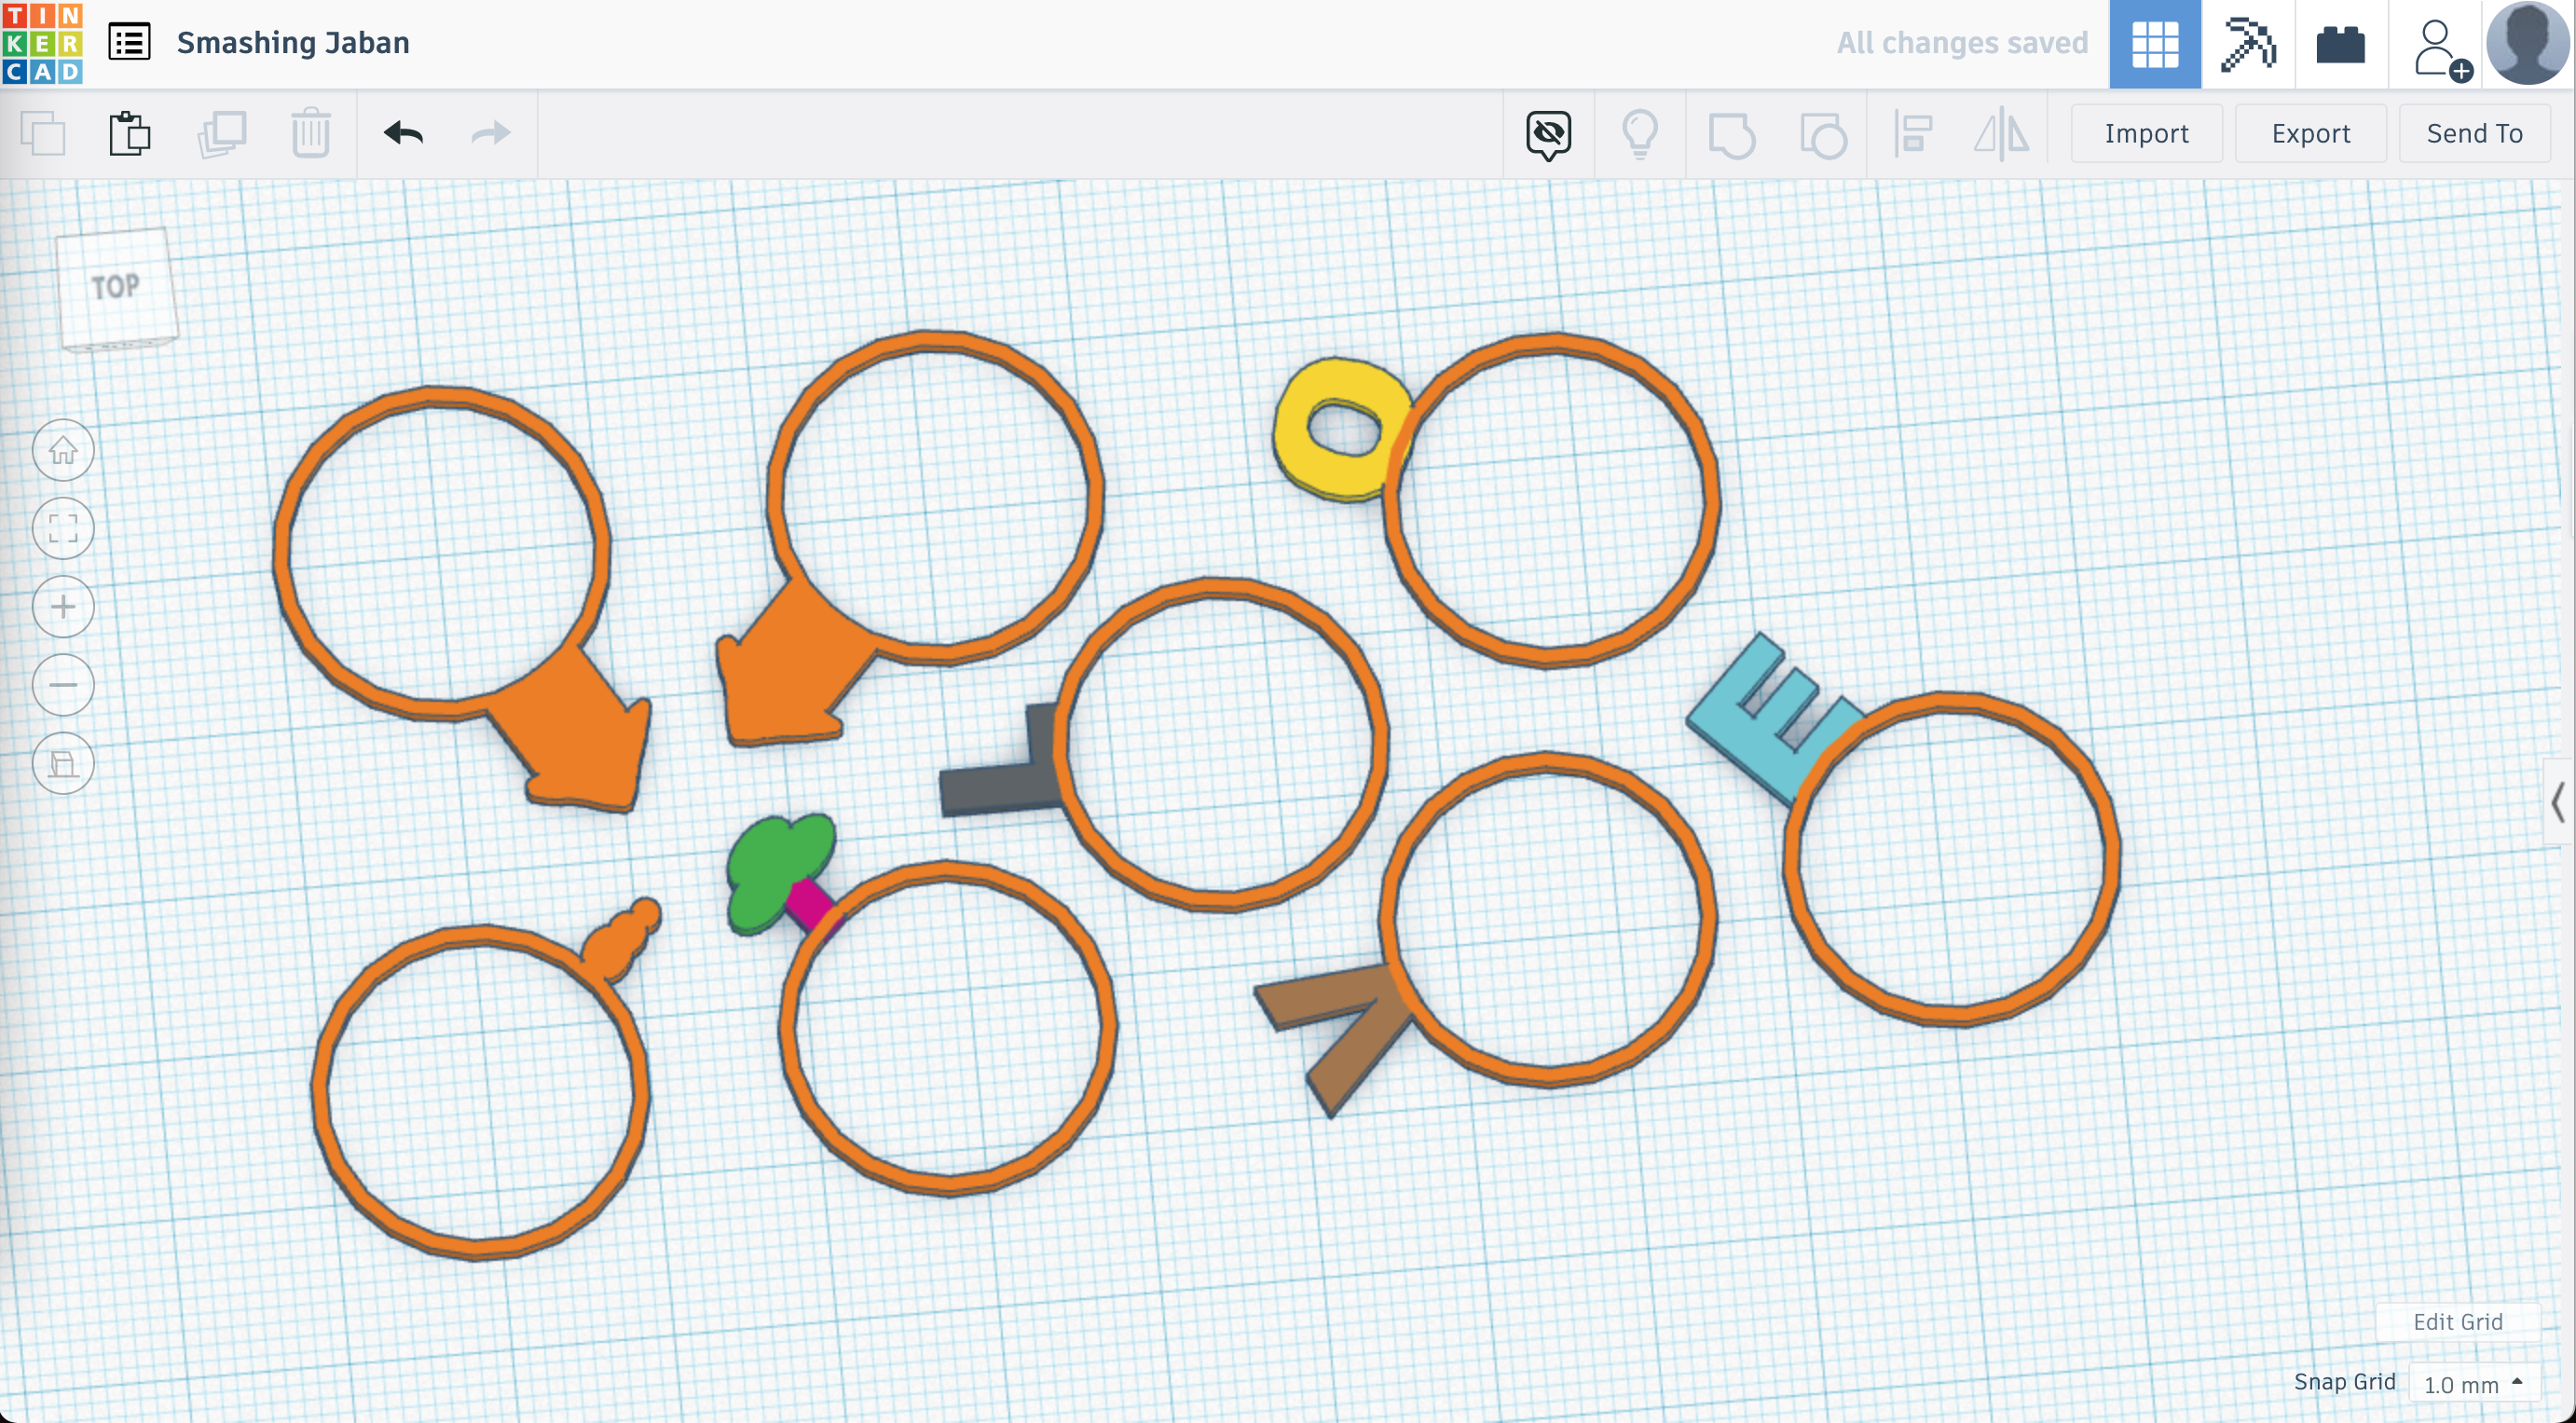Expand the shapes panel side chevron
The height and width of the screenshot is (1423, 2576).
(2558, 802)
